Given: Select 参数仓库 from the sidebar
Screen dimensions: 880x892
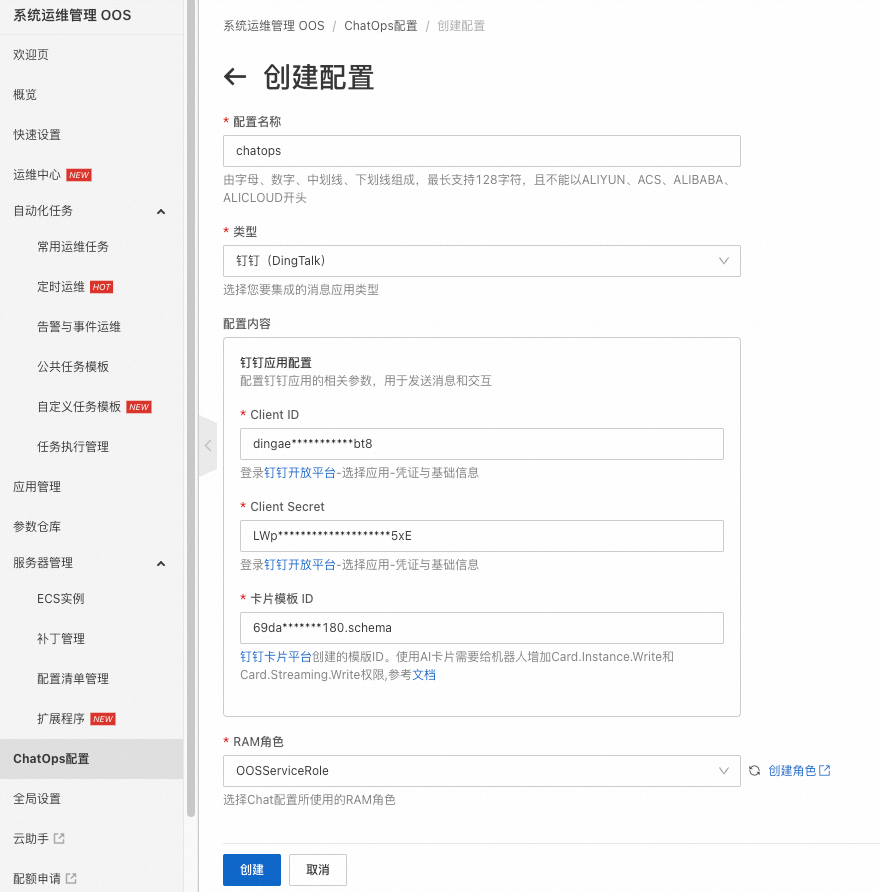Looking at the screenshot, I should pos(37,527).
